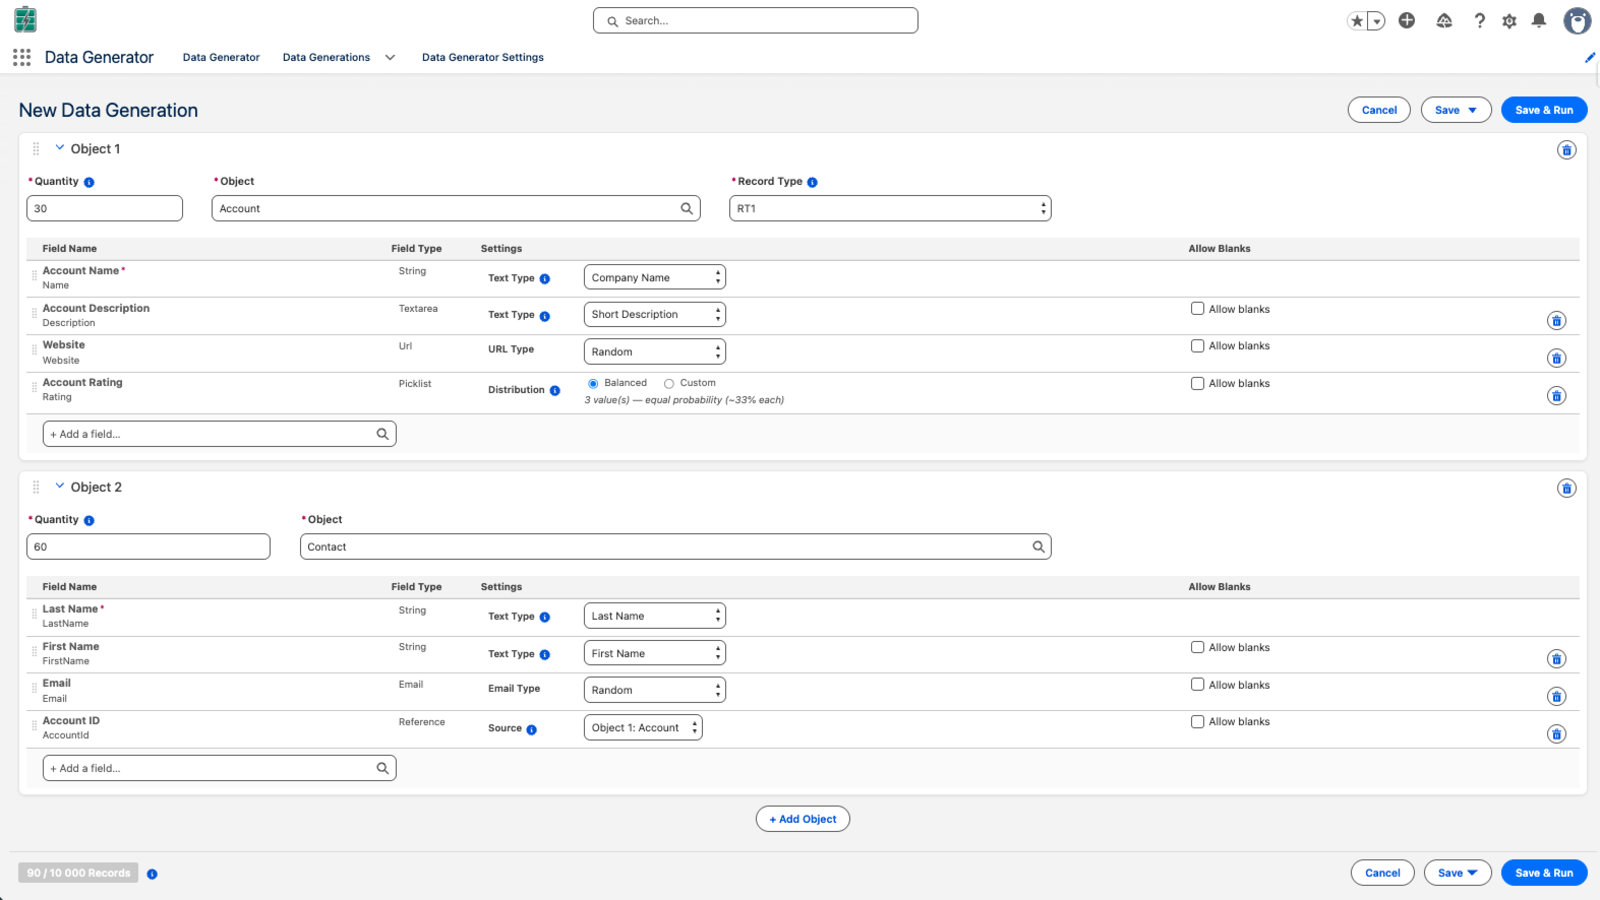Click the Favorites star icon
Screen dimensions: 1600x900
tap(1357, 21)
